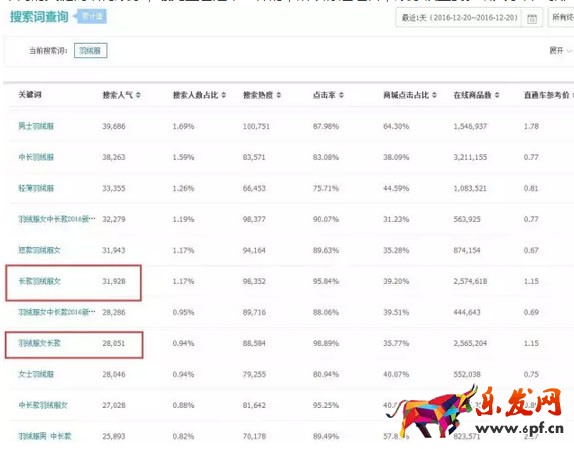Image resolution: width=574 pixels, height=449 pixels.
Task: Select the 90.07% click rate value
Action: pyautogui.click(x=326, y=219)
